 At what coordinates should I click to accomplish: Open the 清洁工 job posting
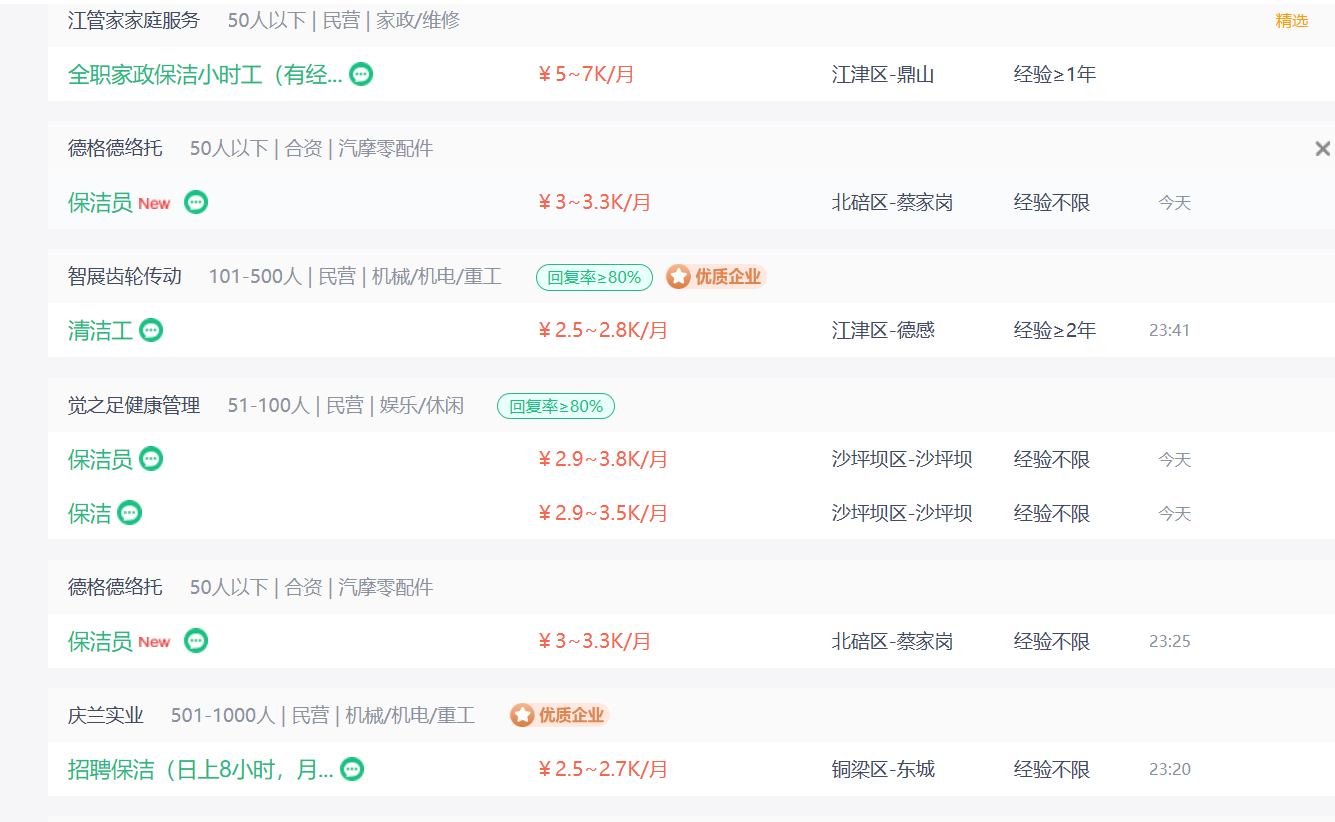100,330
